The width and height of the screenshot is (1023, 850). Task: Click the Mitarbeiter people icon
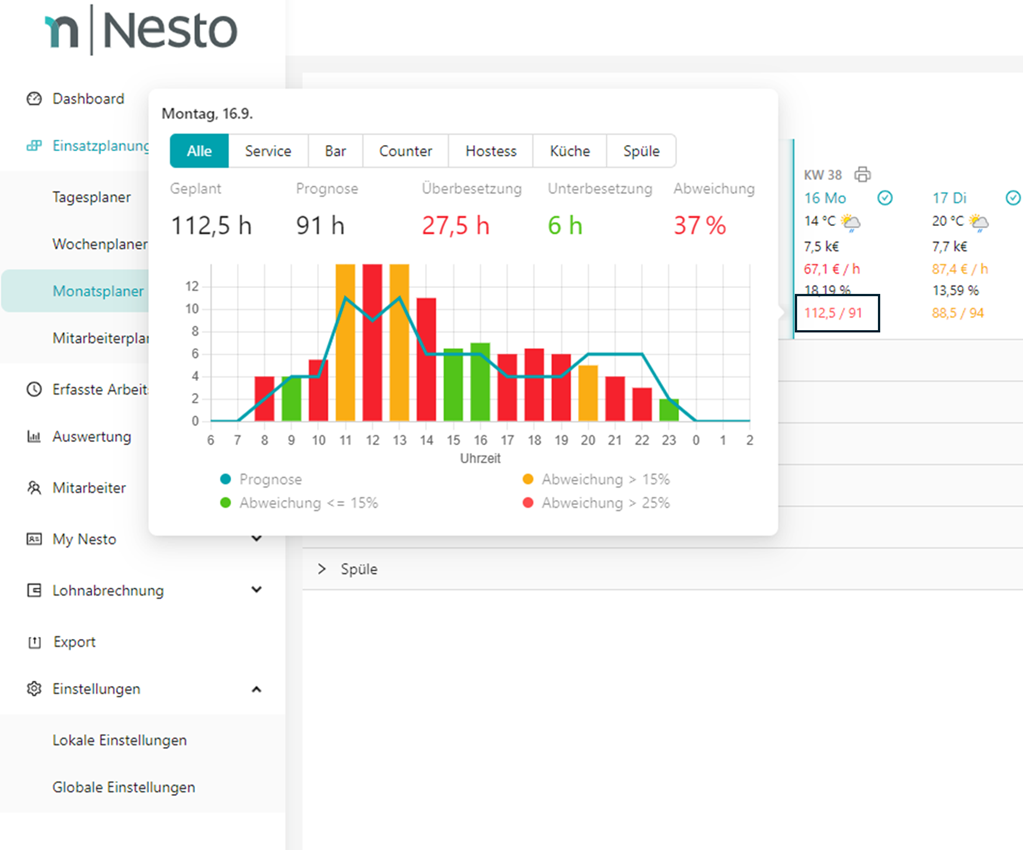pyautogui.click(x=34, y=488)
